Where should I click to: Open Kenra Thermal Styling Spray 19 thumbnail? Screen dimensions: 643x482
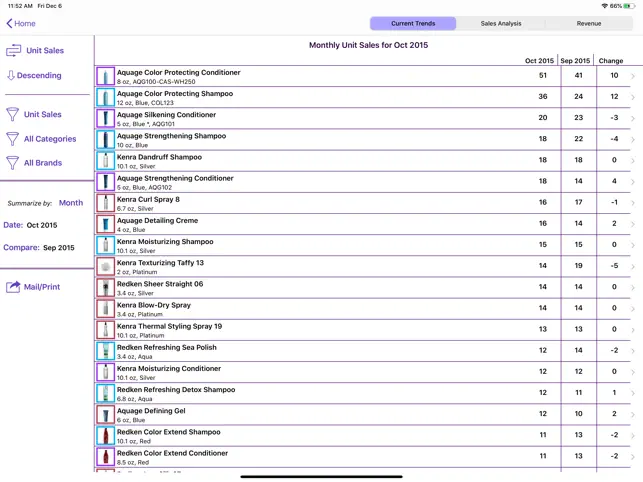tap(105, 330)
